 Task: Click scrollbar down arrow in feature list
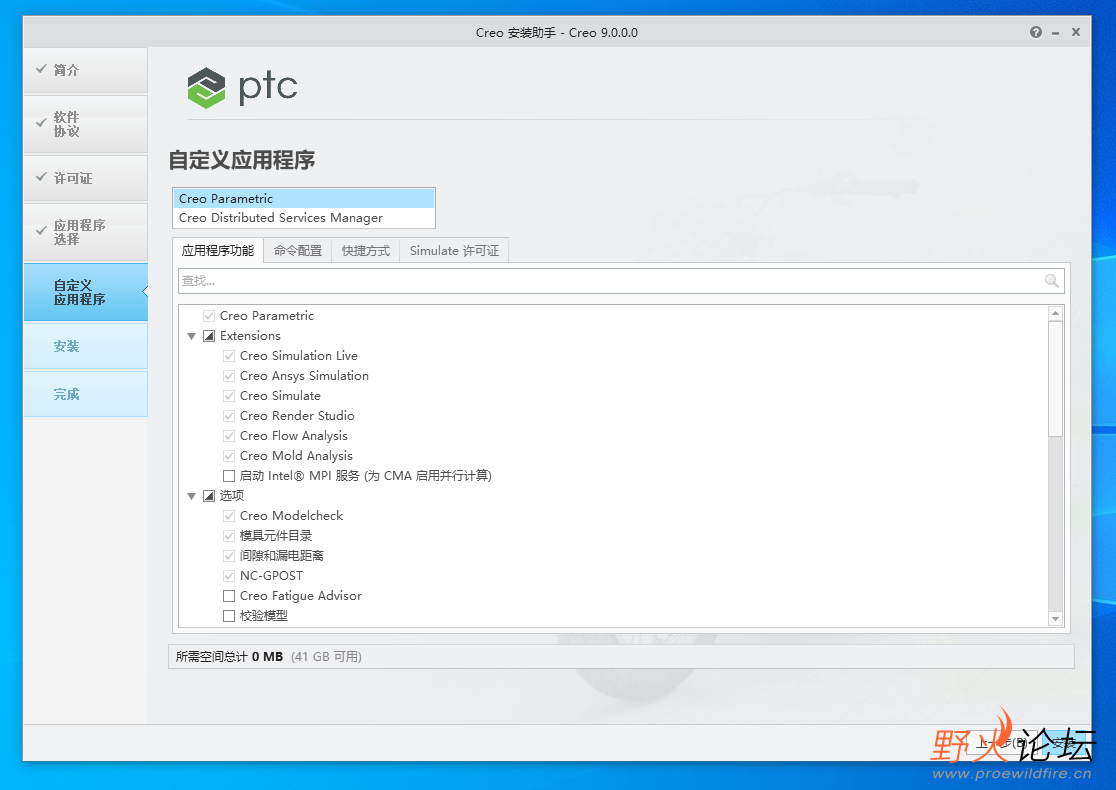(1056, 619)
